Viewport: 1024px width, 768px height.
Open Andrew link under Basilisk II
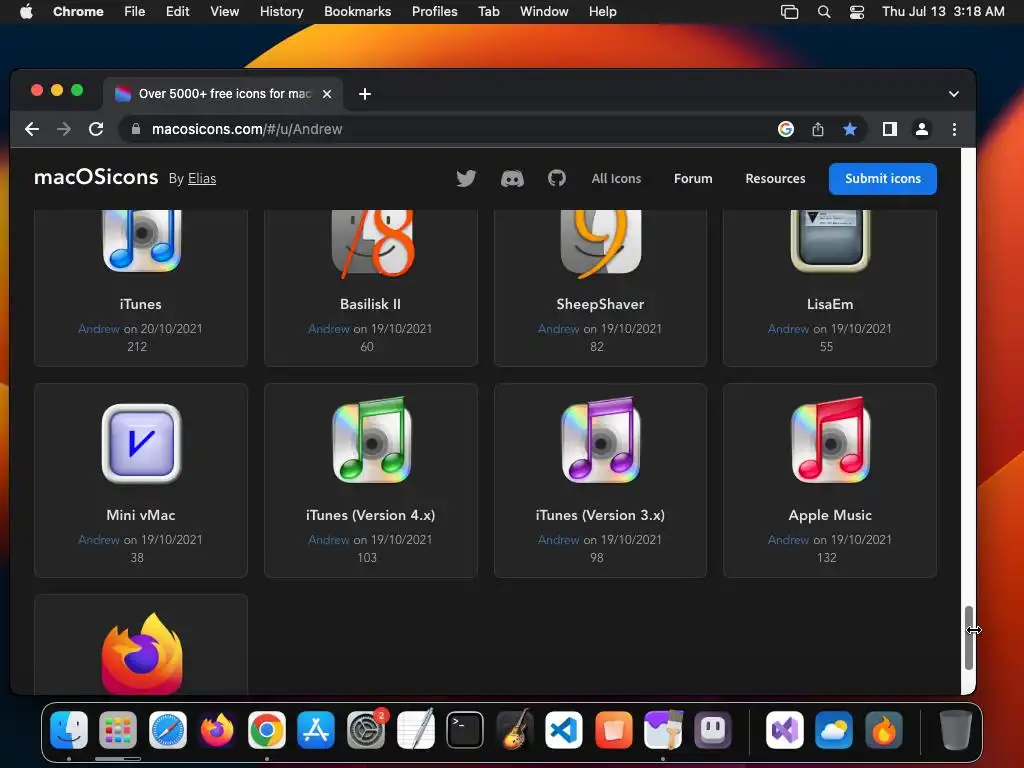(x=328, y=328)
